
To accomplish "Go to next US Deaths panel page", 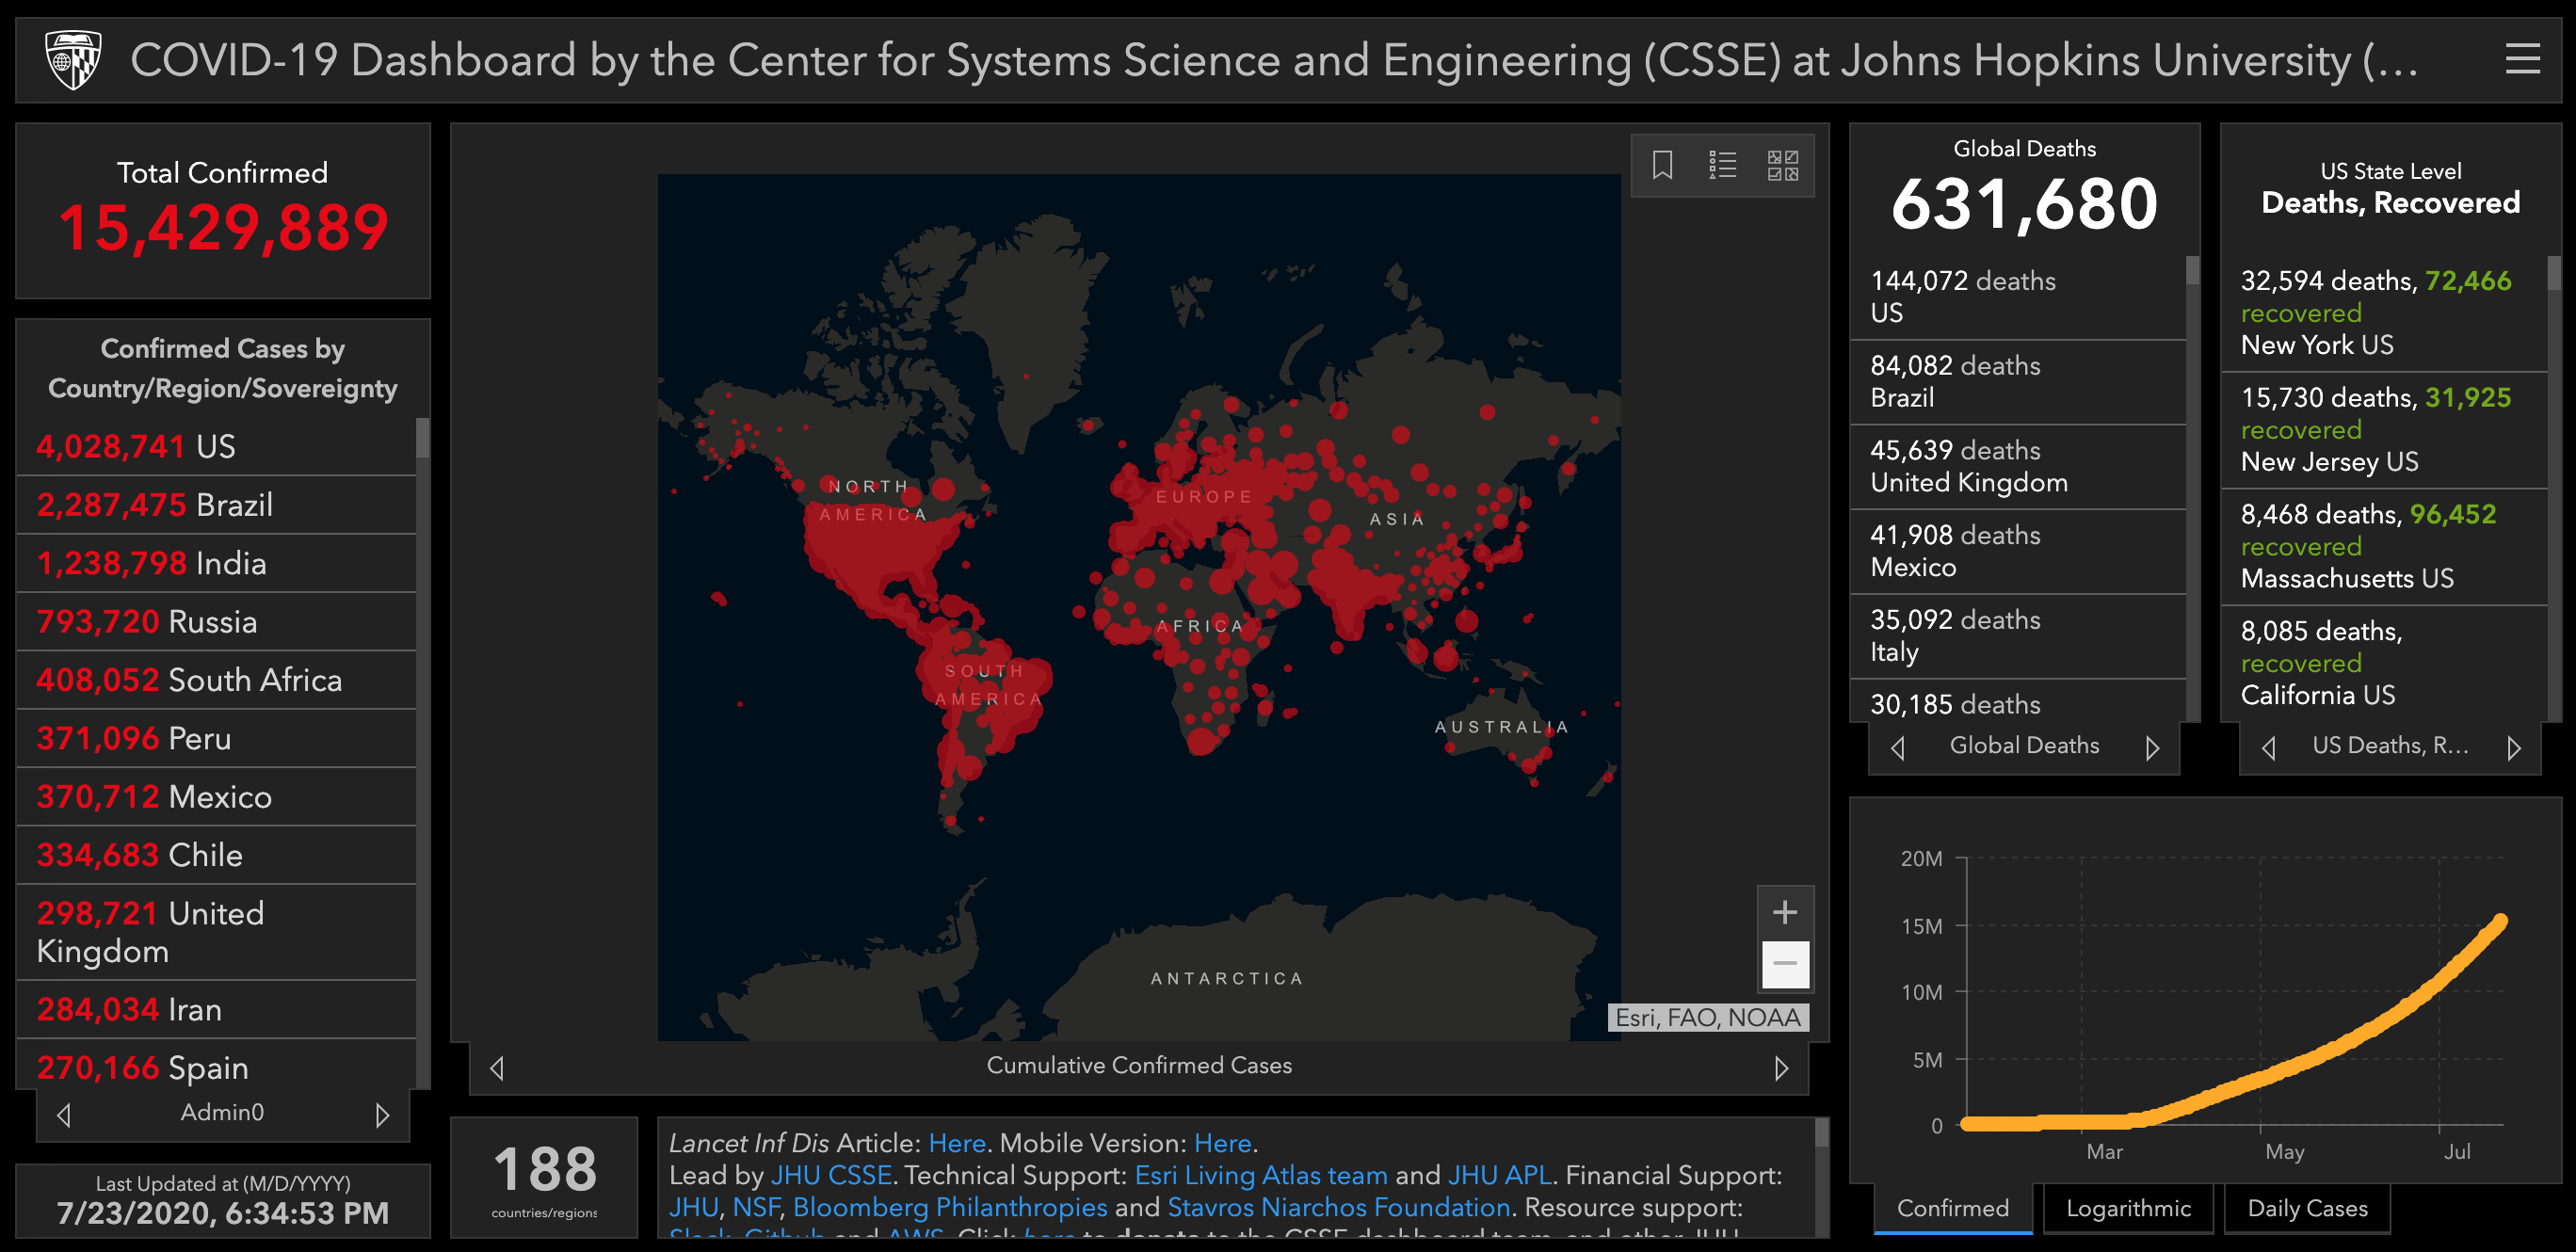I will (2513, 747).
